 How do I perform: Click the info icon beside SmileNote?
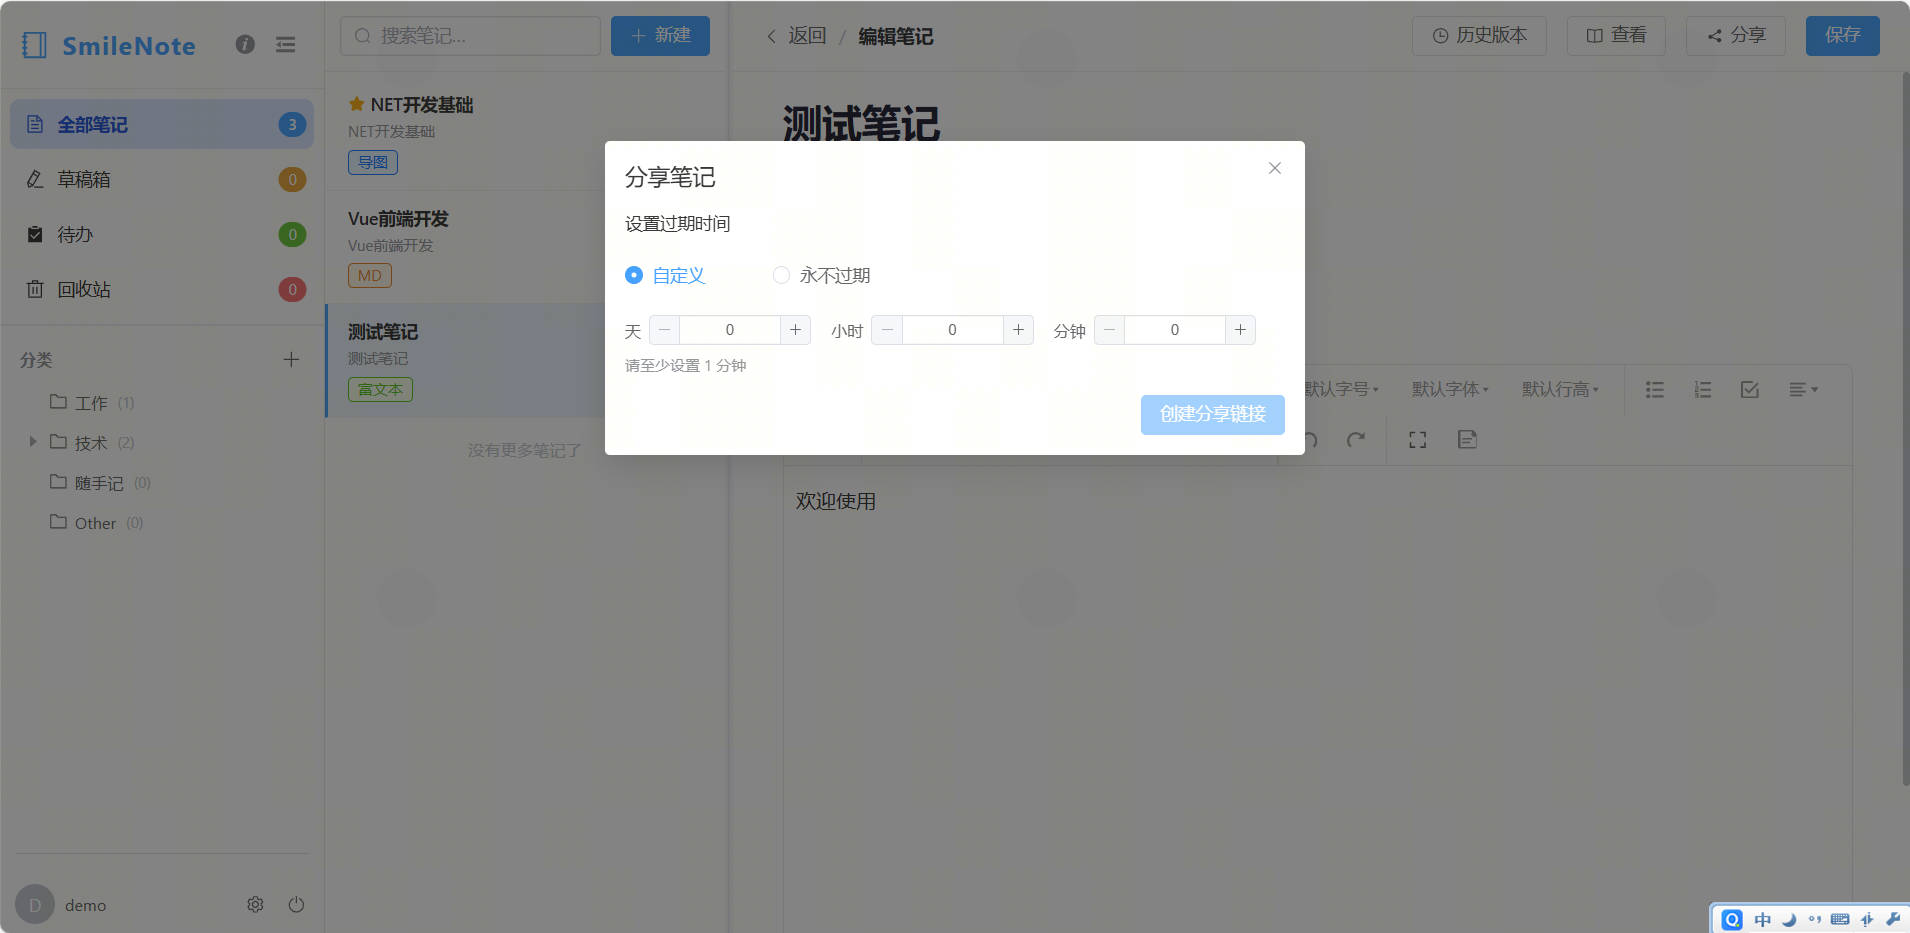coord(245,44)
